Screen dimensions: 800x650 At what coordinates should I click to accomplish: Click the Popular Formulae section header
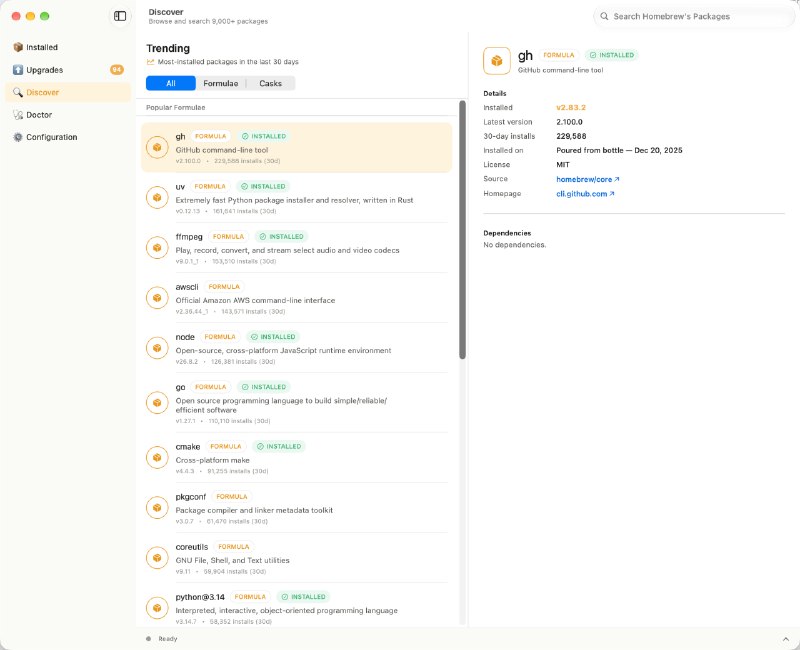pos(176,108)
